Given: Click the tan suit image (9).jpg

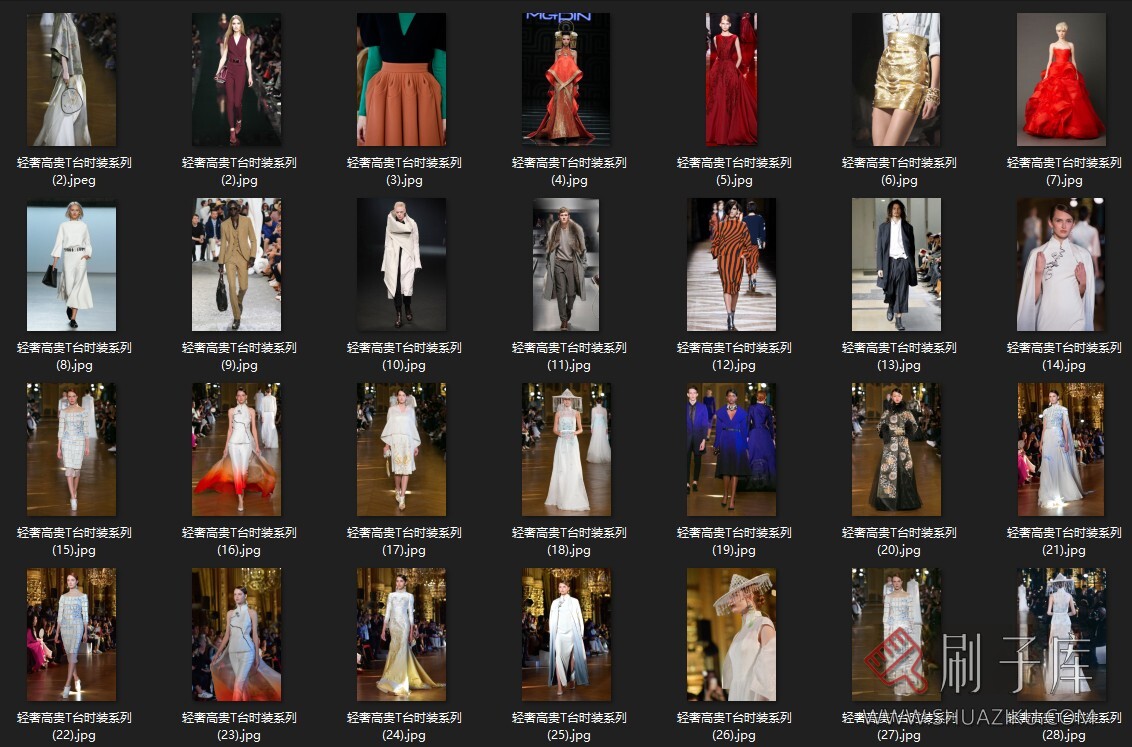Looking at the screenshot, I should coord(236,265).
